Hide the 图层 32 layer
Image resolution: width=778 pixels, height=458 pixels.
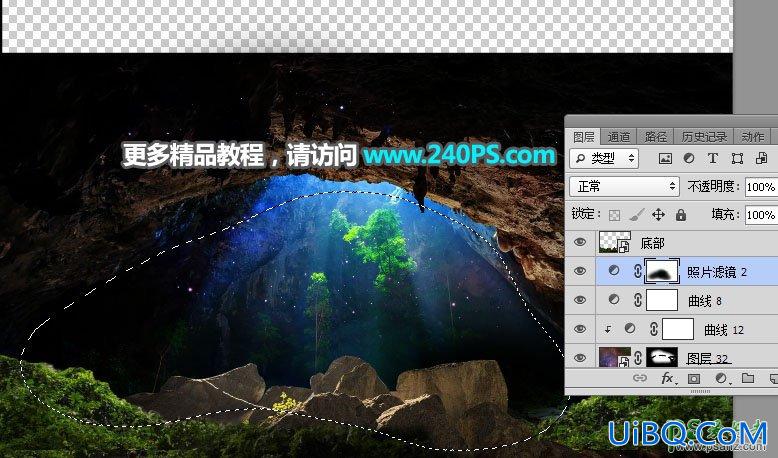(580, 357)
